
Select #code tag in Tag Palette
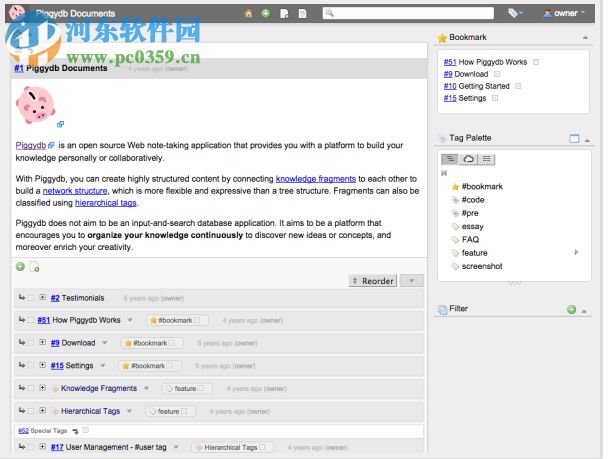tap(473, 200)
